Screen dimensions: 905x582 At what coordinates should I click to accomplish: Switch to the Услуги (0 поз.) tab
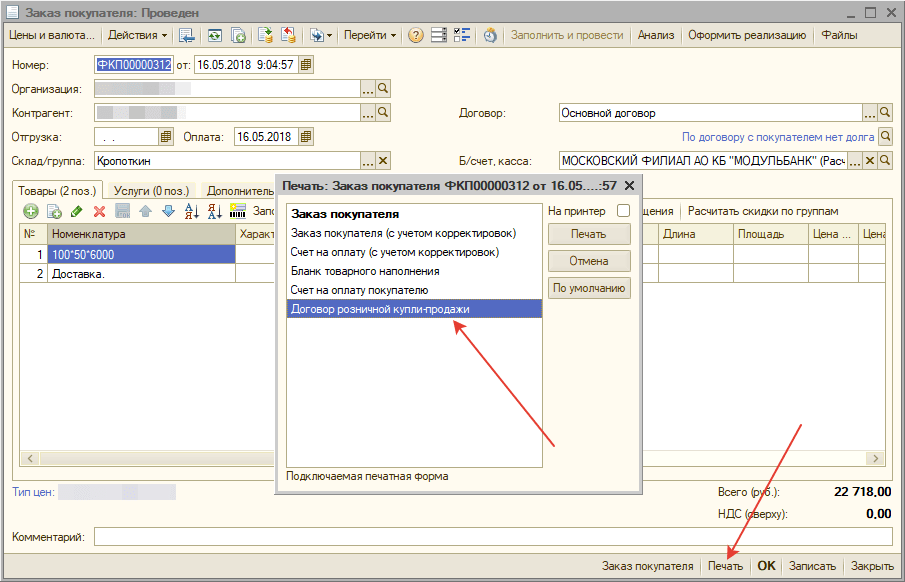pos(150,190)
